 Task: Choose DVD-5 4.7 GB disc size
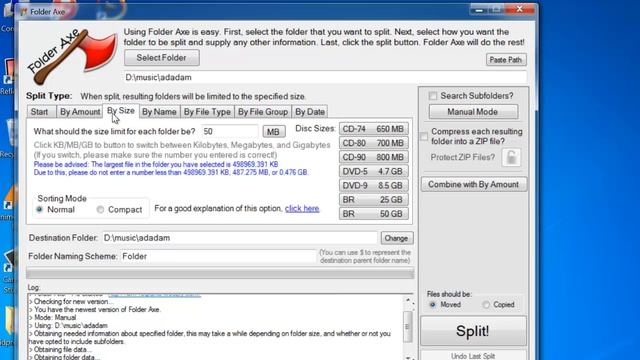point(373,171)
